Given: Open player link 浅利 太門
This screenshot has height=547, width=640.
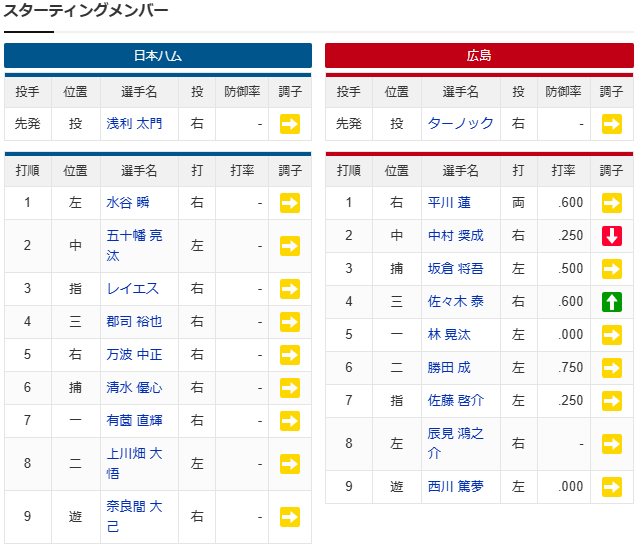Looking at the screenshot, I should point(134,124).
